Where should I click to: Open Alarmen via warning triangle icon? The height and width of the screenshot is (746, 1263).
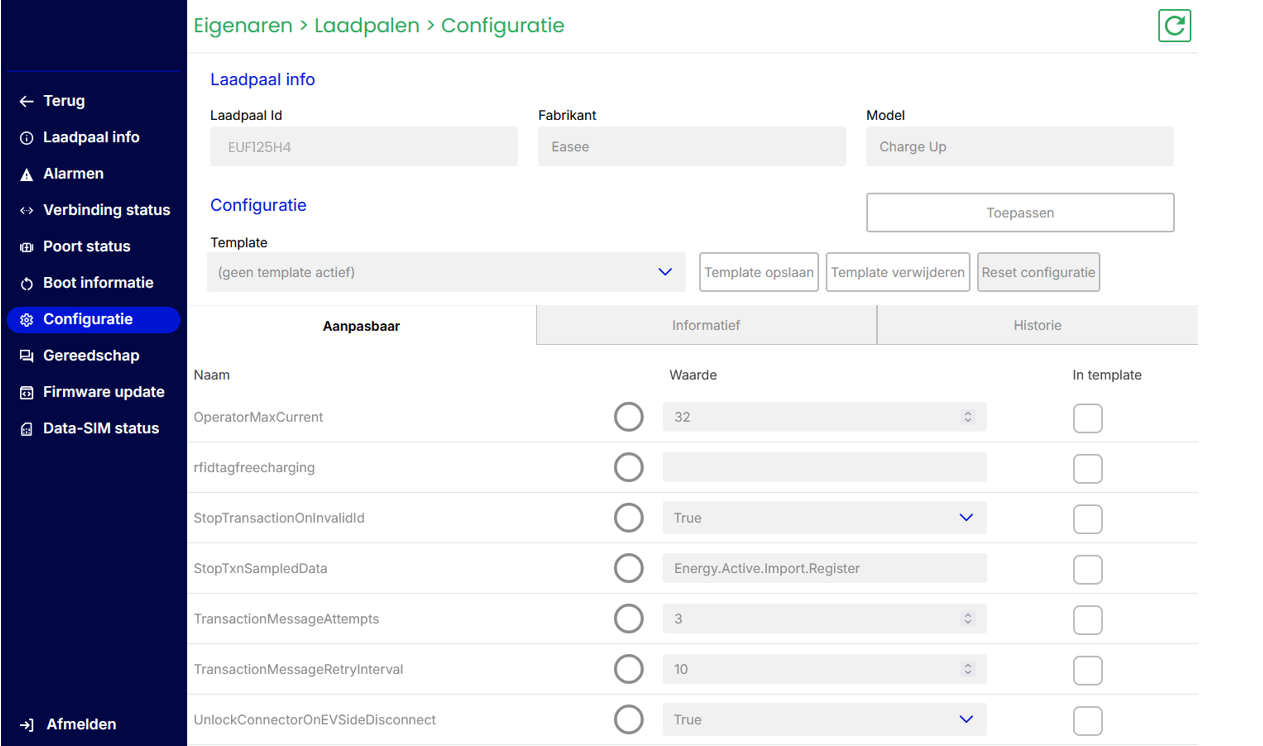coord(27,175)
